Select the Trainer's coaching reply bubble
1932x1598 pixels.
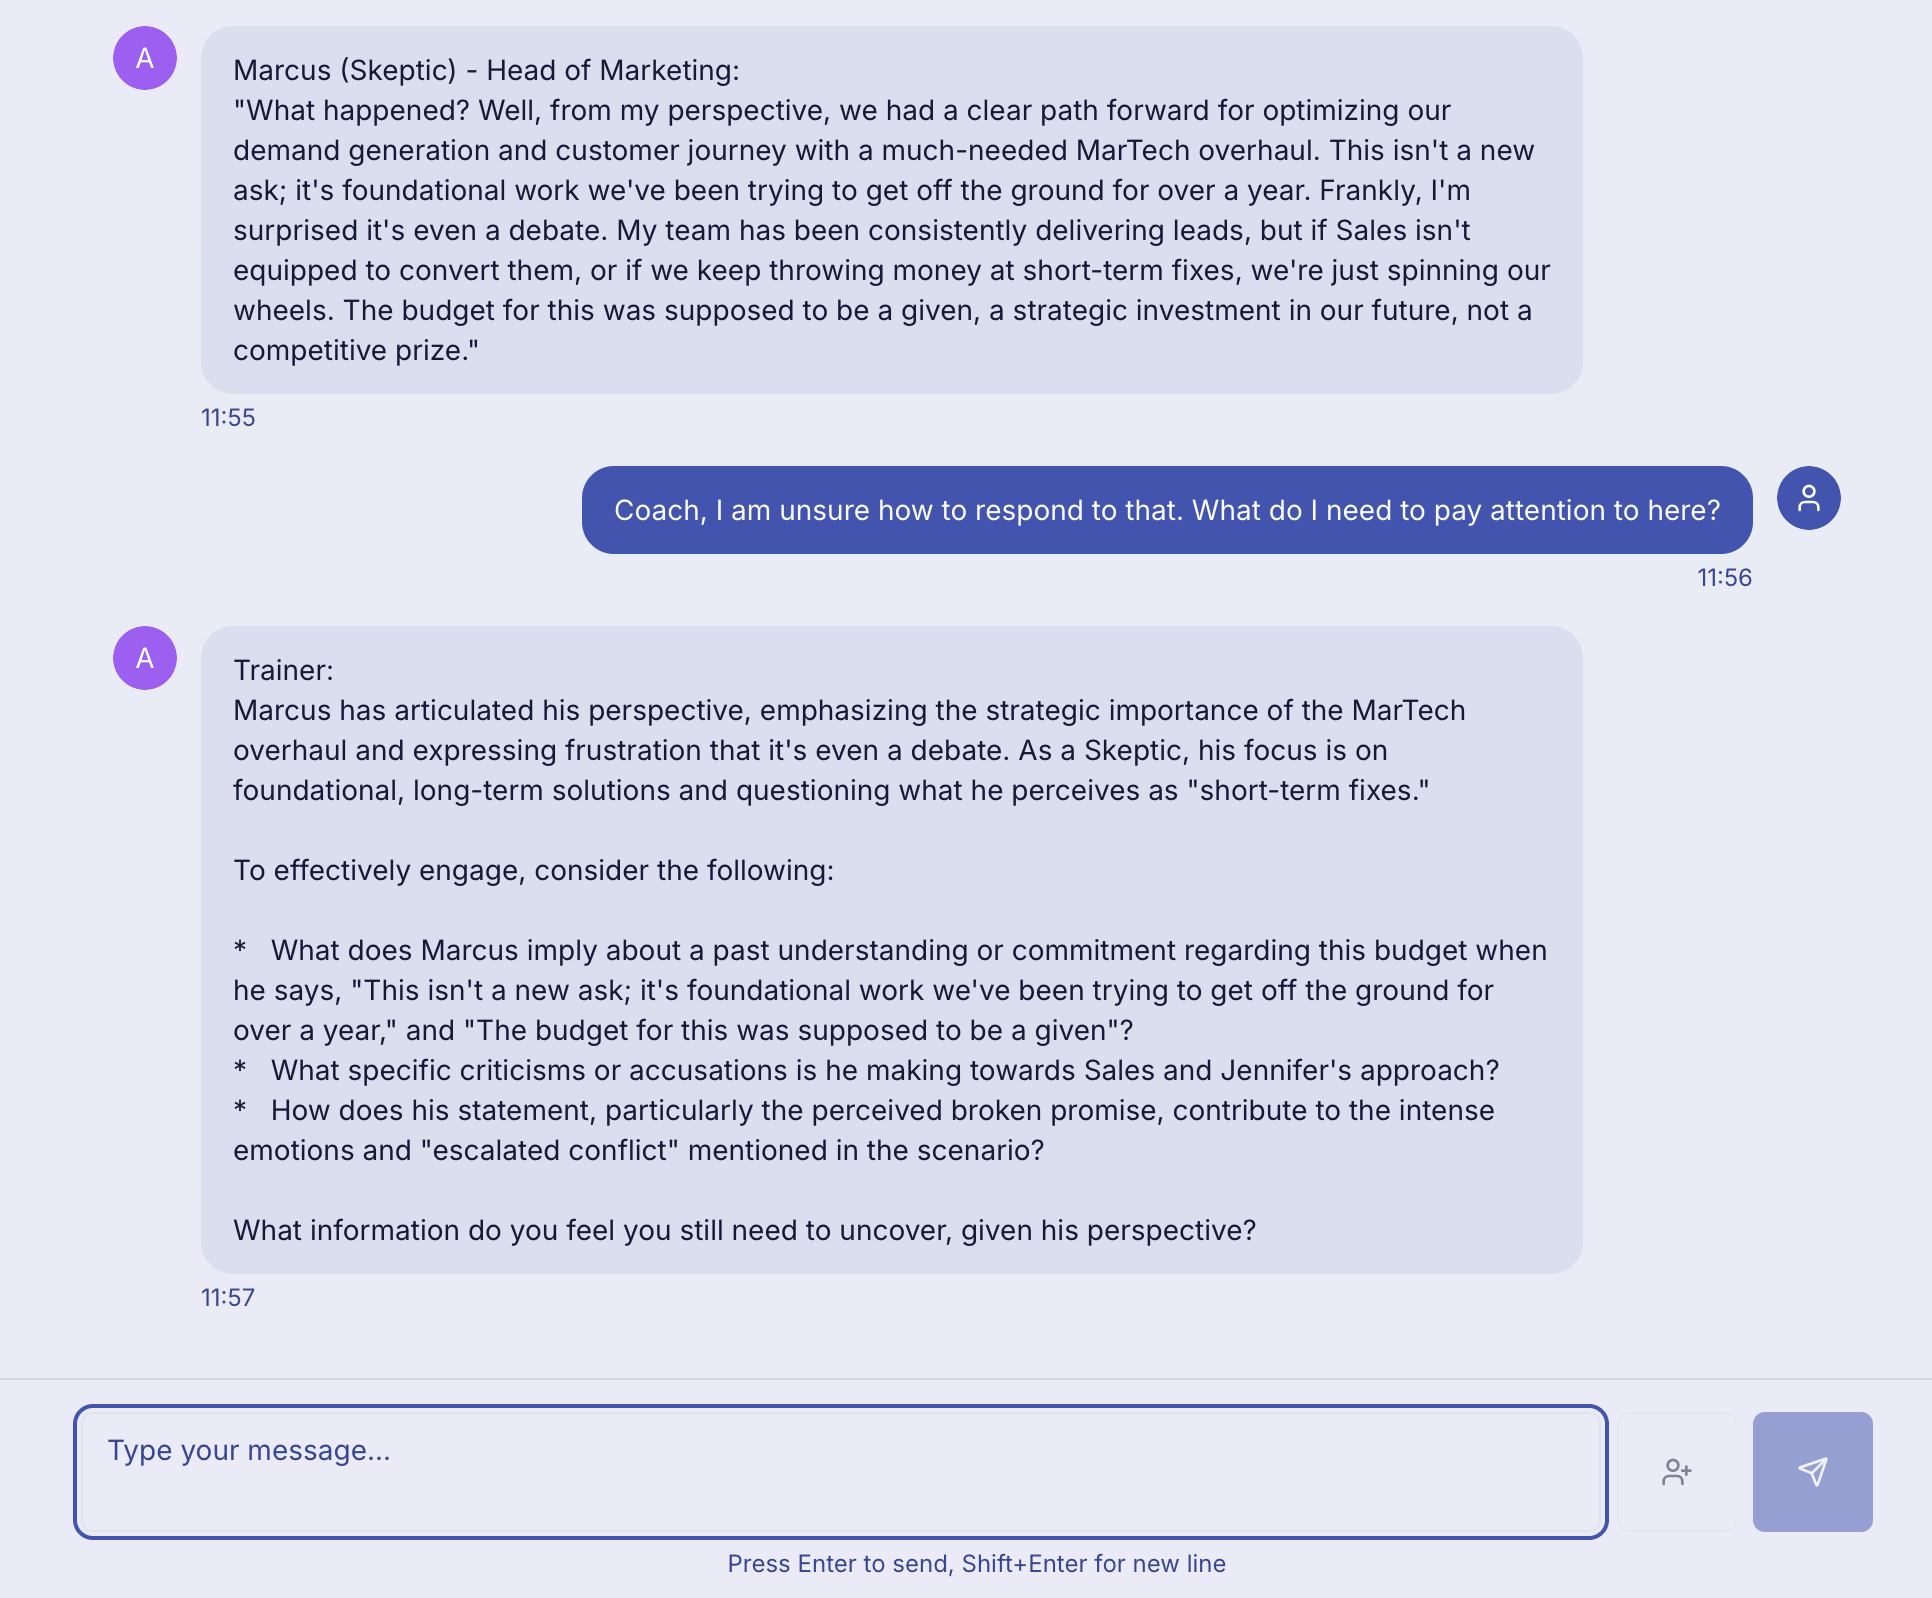tap(890, 950)
